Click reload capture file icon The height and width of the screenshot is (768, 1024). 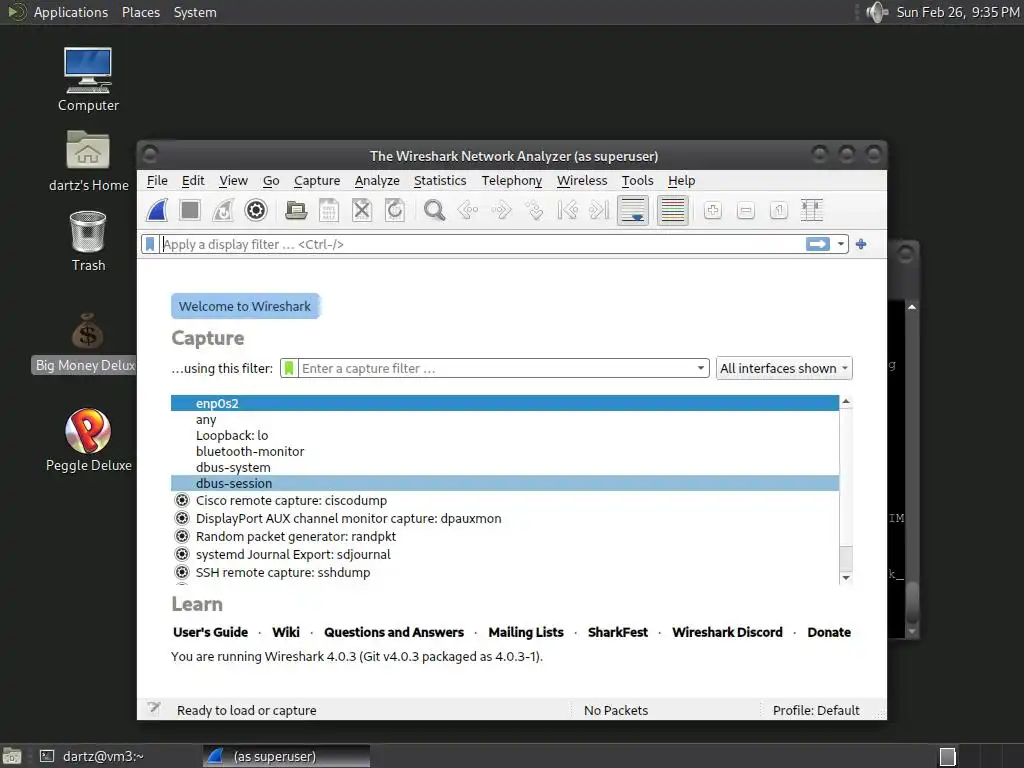click(395, 210)
